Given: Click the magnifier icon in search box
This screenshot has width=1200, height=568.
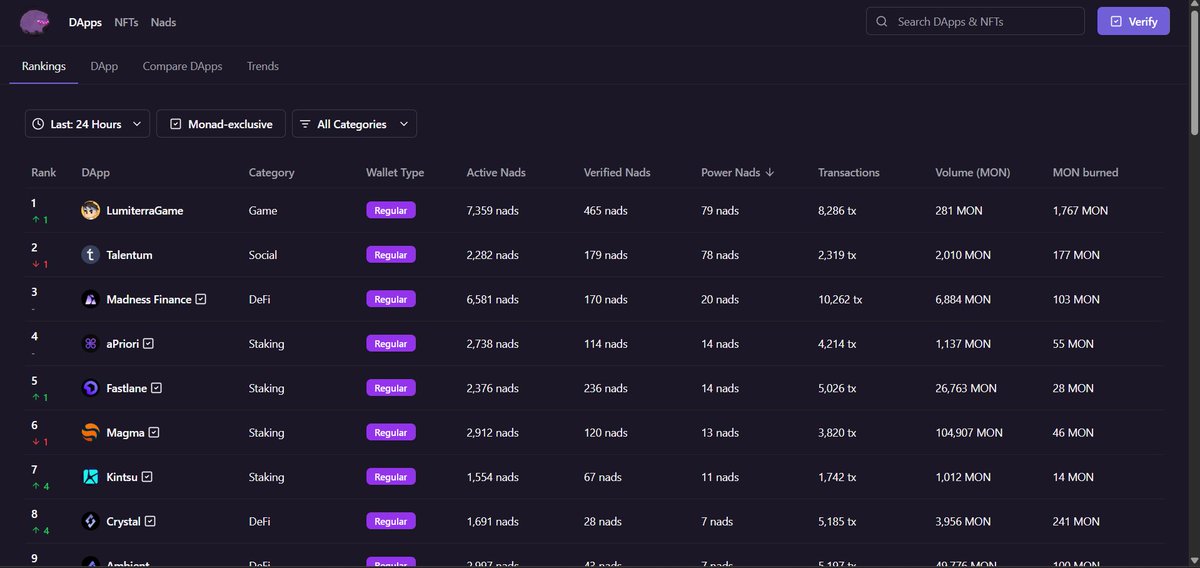Looking at the screenshot, I should tap(882, 21).
